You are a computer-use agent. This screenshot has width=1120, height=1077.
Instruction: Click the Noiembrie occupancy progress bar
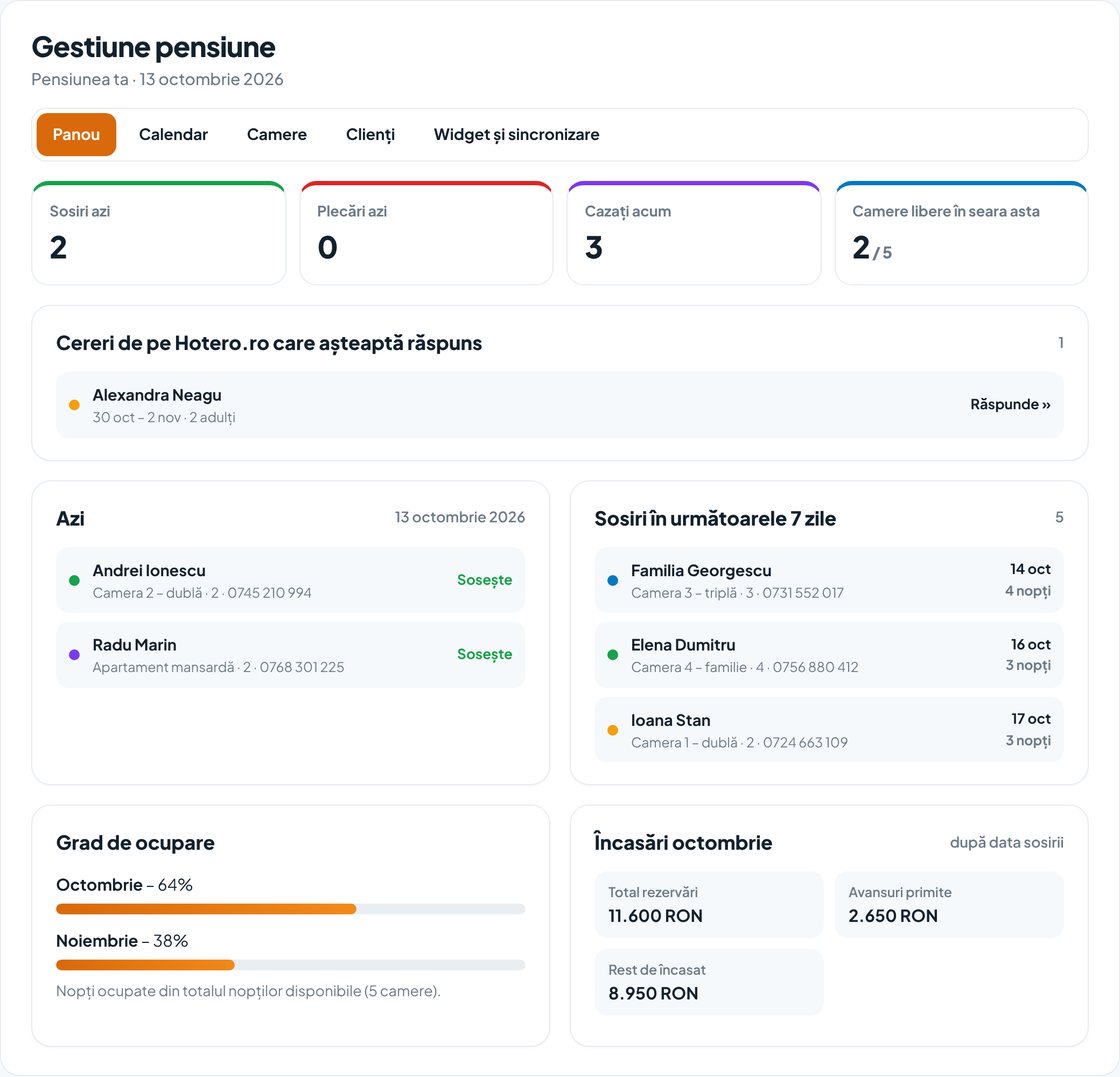click(x=291, y=965)
